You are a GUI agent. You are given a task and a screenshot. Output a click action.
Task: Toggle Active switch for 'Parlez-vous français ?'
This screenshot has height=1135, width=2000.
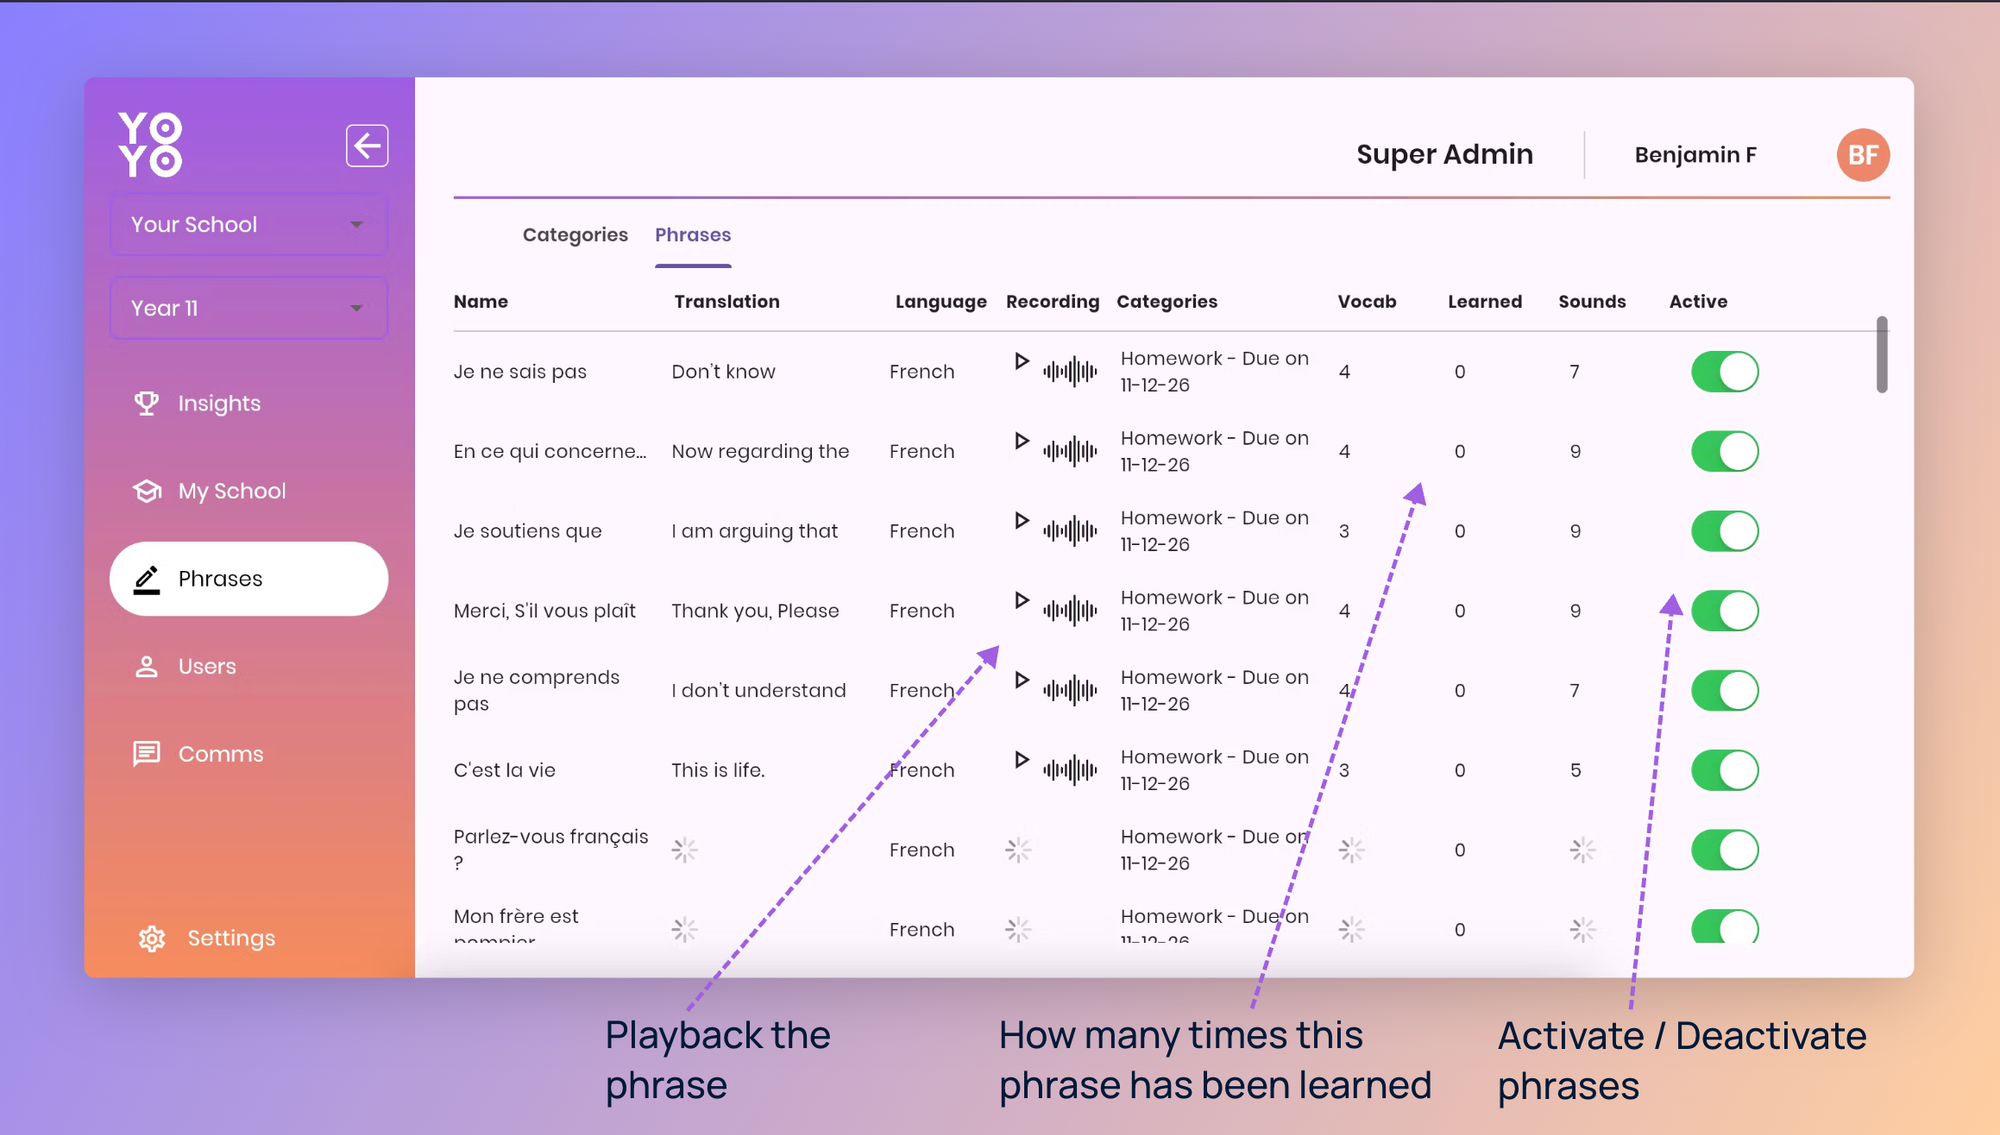1724,850
